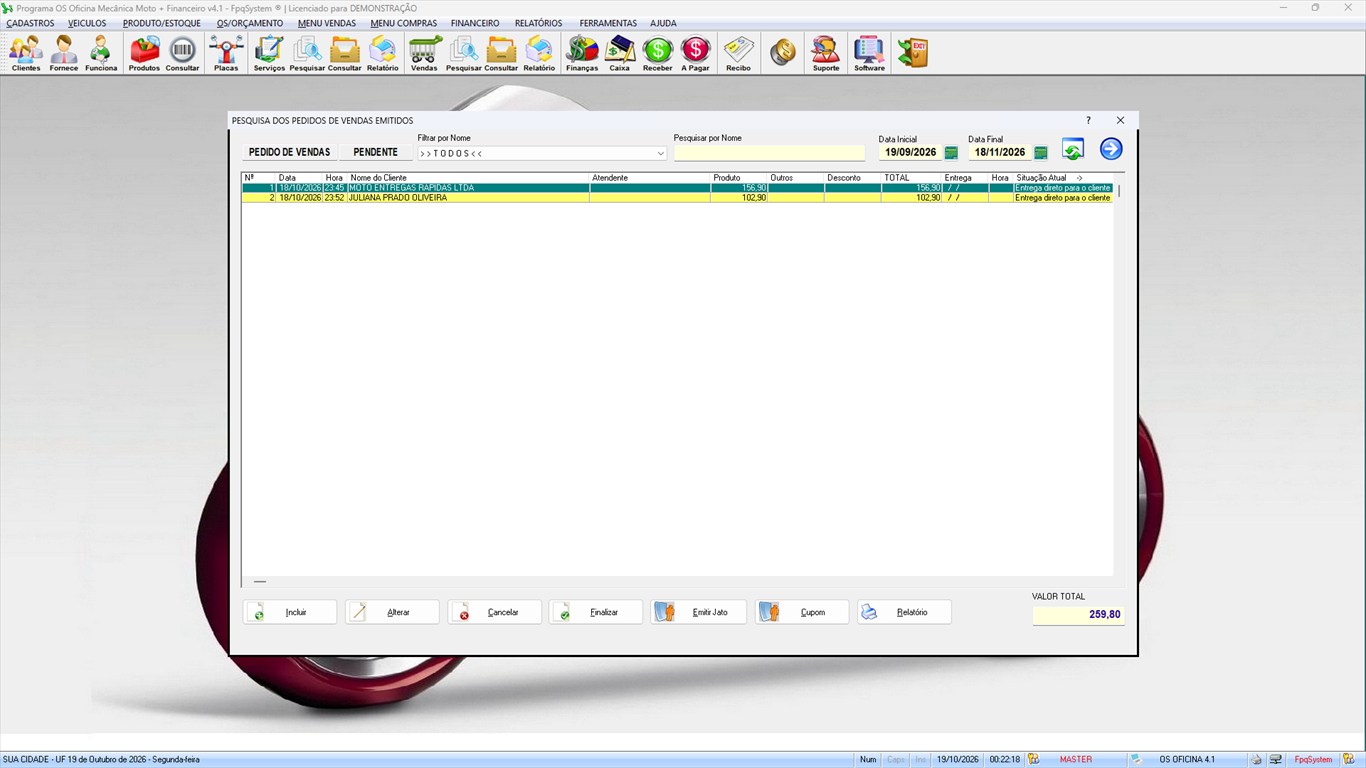
Task: Open the A Pagar red dollar icon
Action: pyautogui.click(x=695, y=54)
